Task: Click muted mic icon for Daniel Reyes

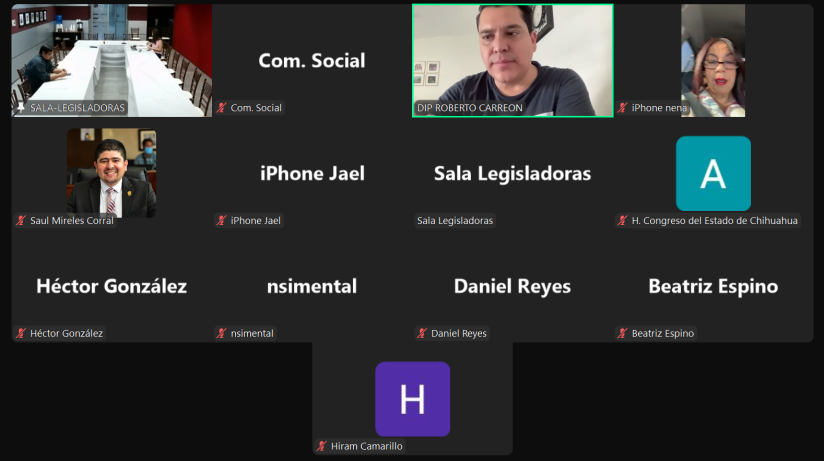Action: (422, 333)
